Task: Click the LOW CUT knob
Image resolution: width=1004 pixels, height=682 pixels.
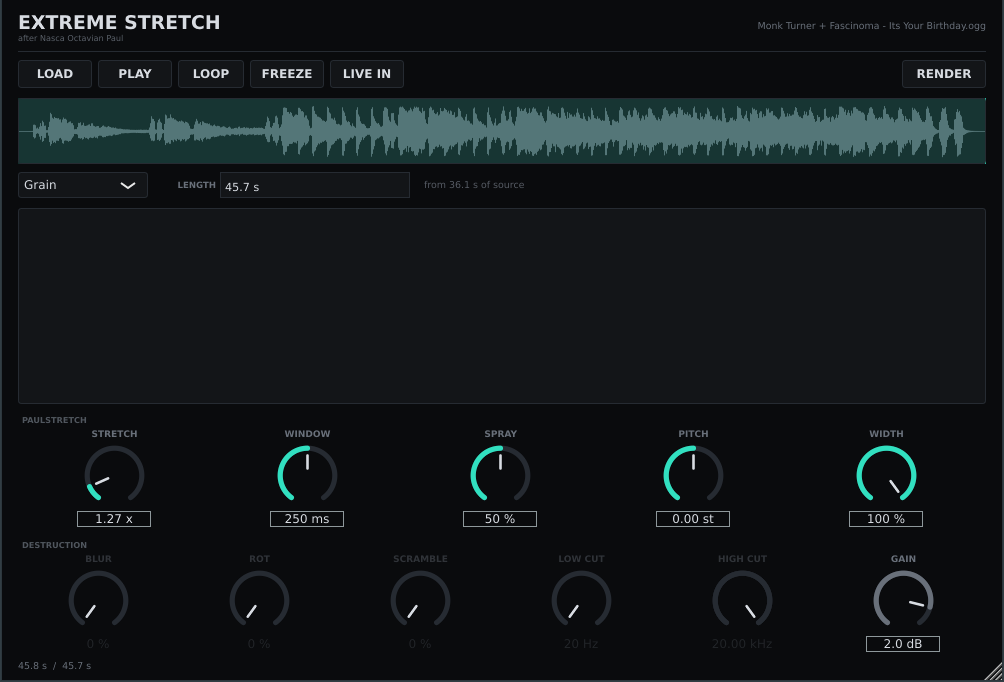Action: (581, 600)
